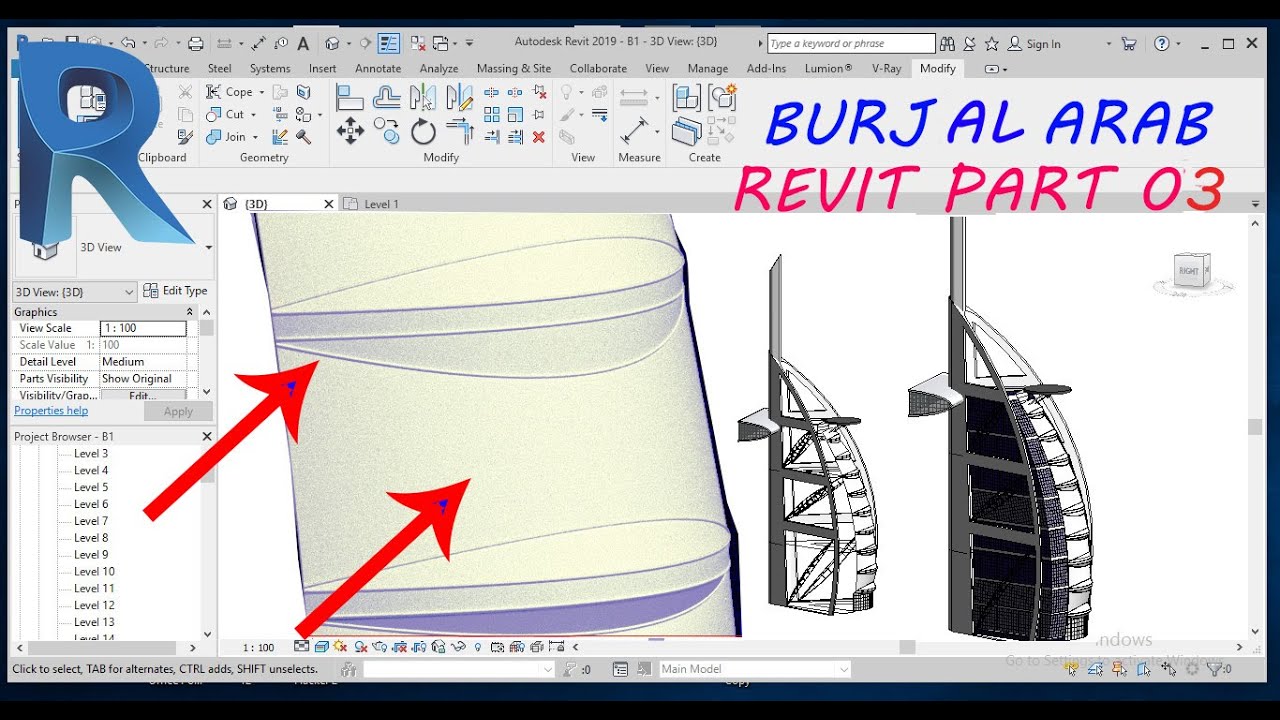Toggle Reveal Hidden Elements lightbulb

coord(478,646)
